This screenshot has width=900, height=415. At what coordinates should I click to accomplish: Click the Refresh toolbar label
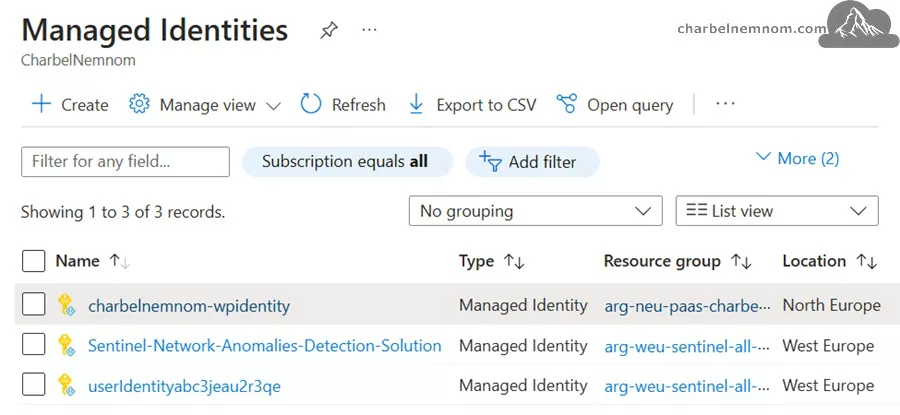359,105
